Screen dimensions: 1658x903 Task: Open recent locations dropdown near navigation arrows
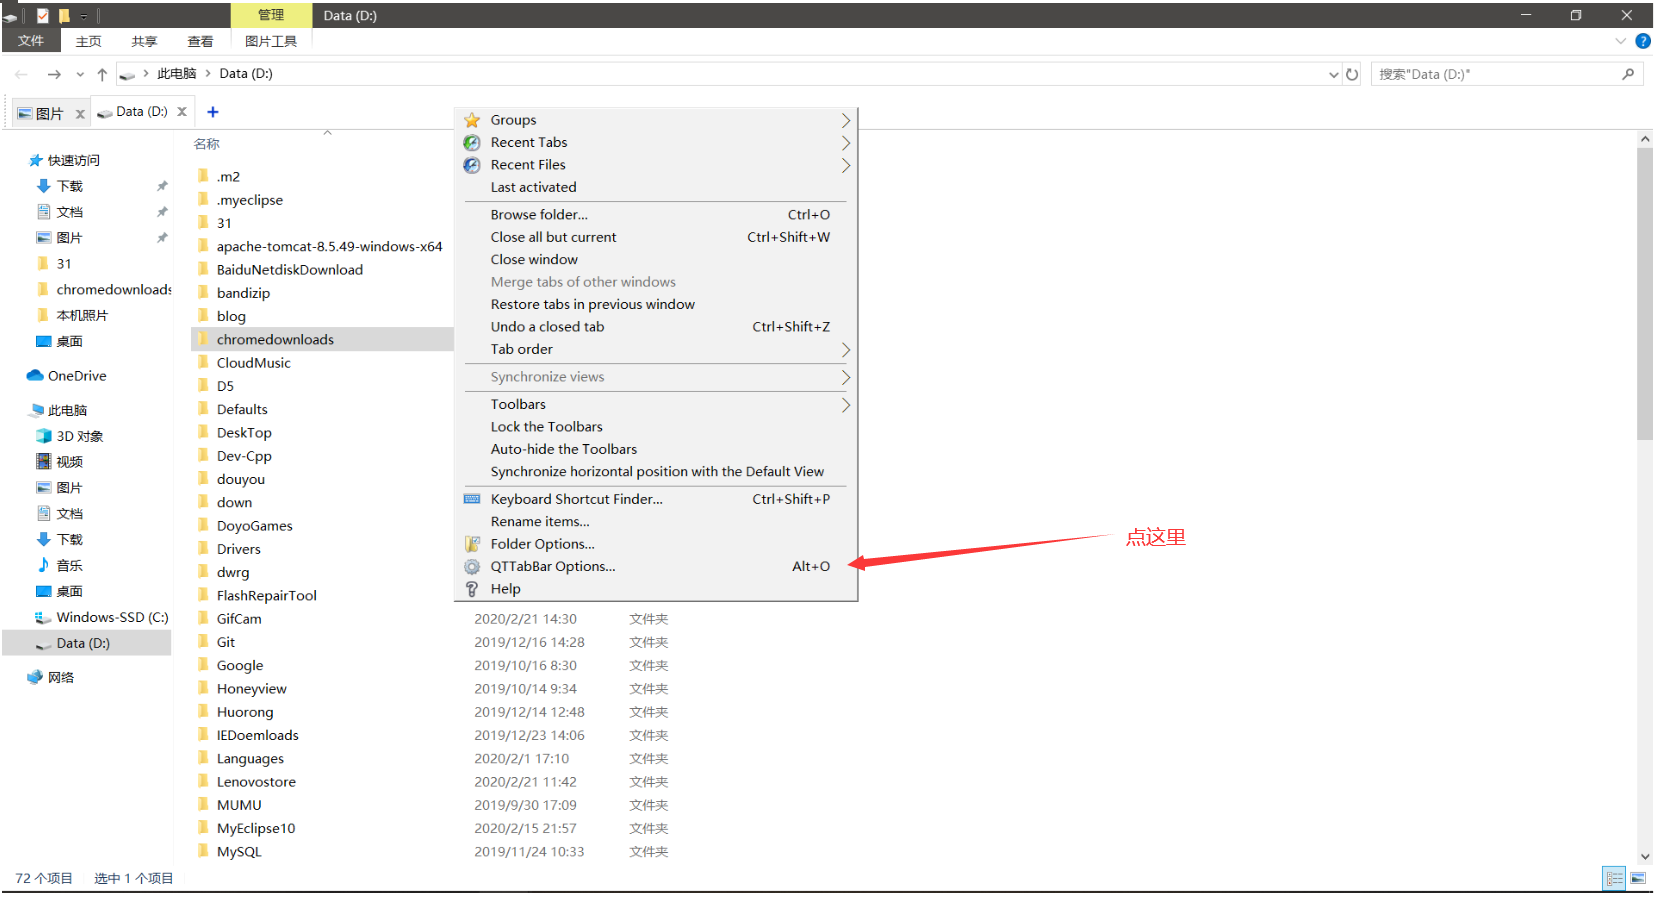pyautogui.click(x=80, y=74)
